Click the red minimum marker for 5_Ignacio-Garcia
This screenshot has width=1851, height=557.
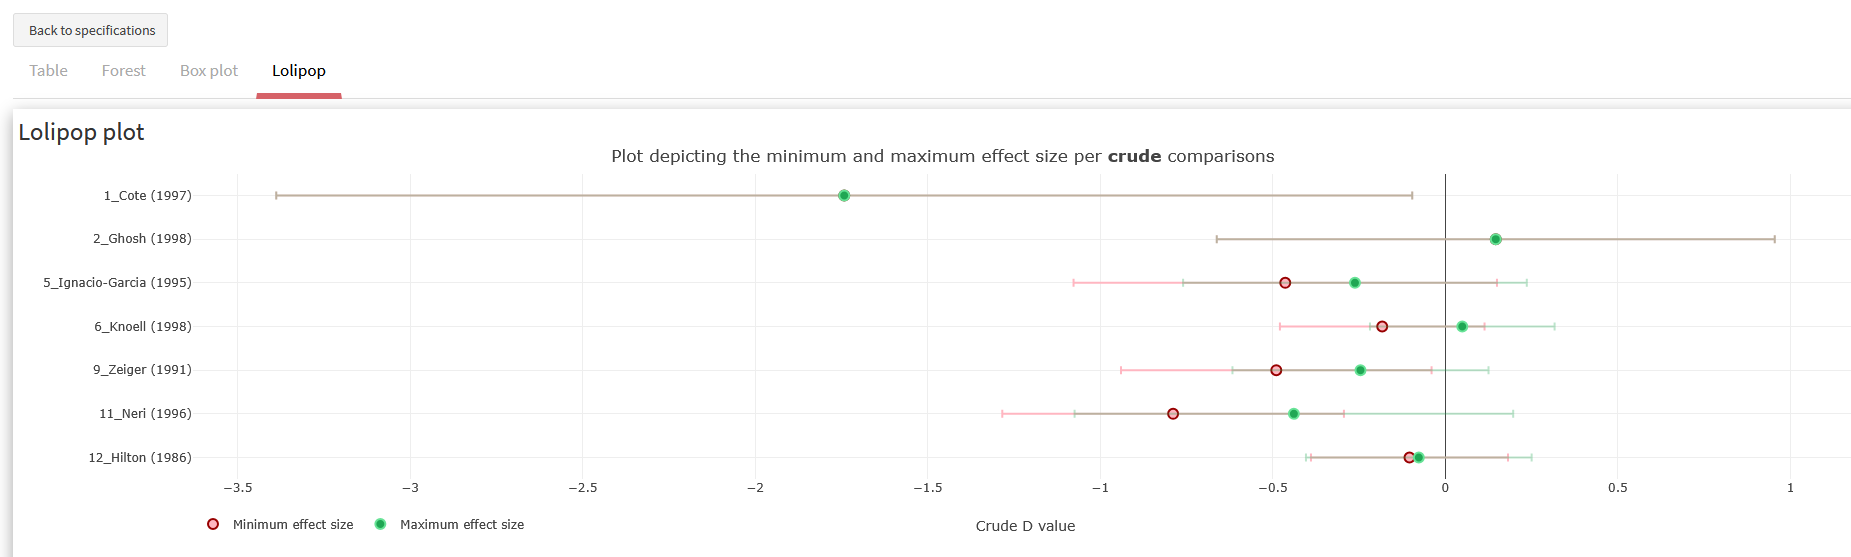1285,283
